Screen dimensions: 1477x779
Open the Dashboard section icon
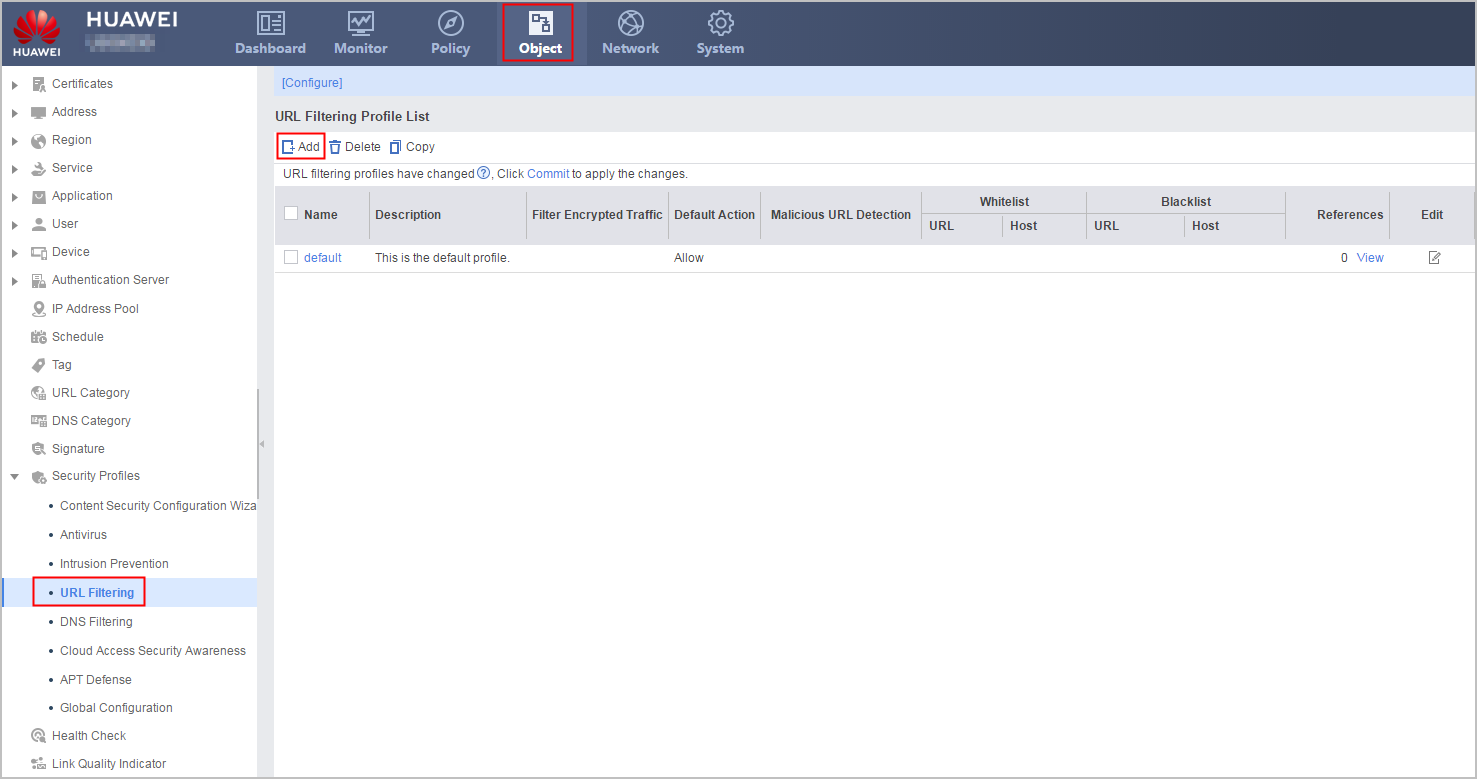pyautogui.click(x=270, y=23)
